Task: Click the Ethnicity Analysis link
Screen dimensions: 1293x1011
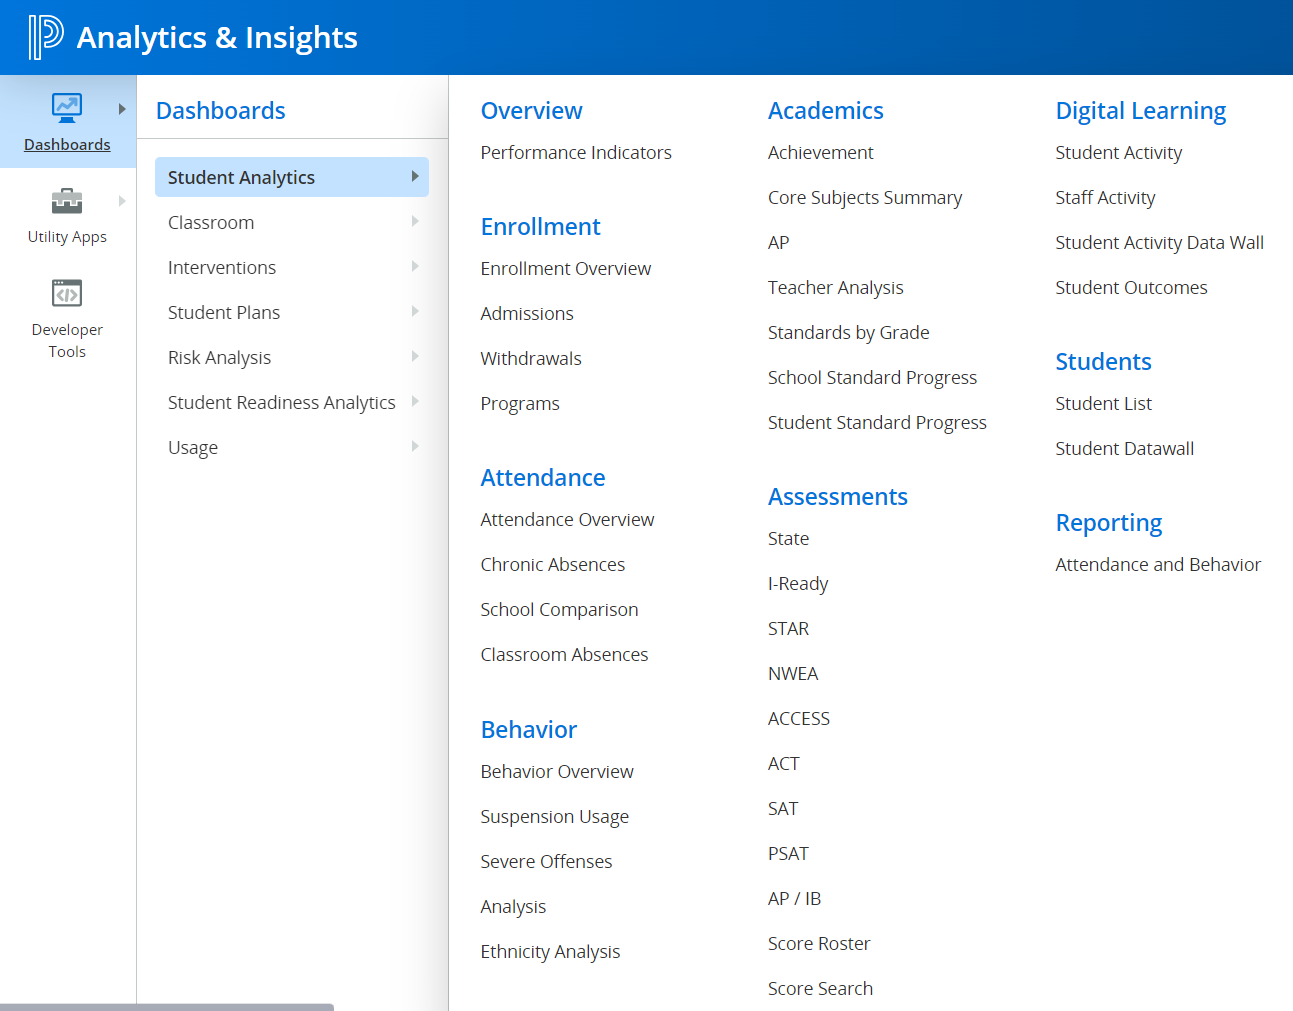Action: 550,951
